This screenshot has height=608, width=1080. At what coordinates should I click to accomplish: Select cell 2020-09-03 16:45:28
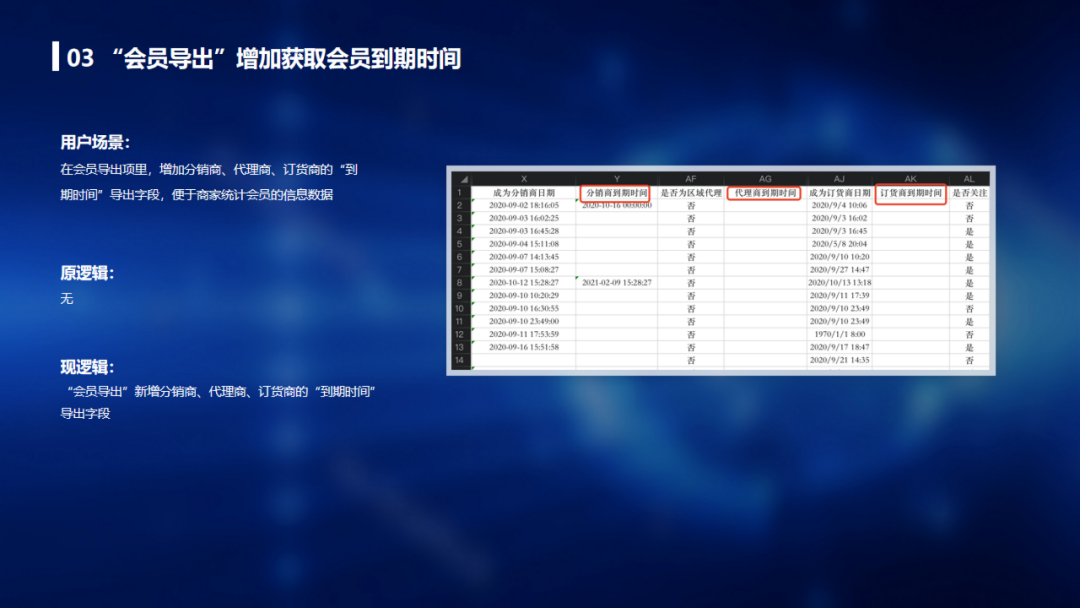523,231
